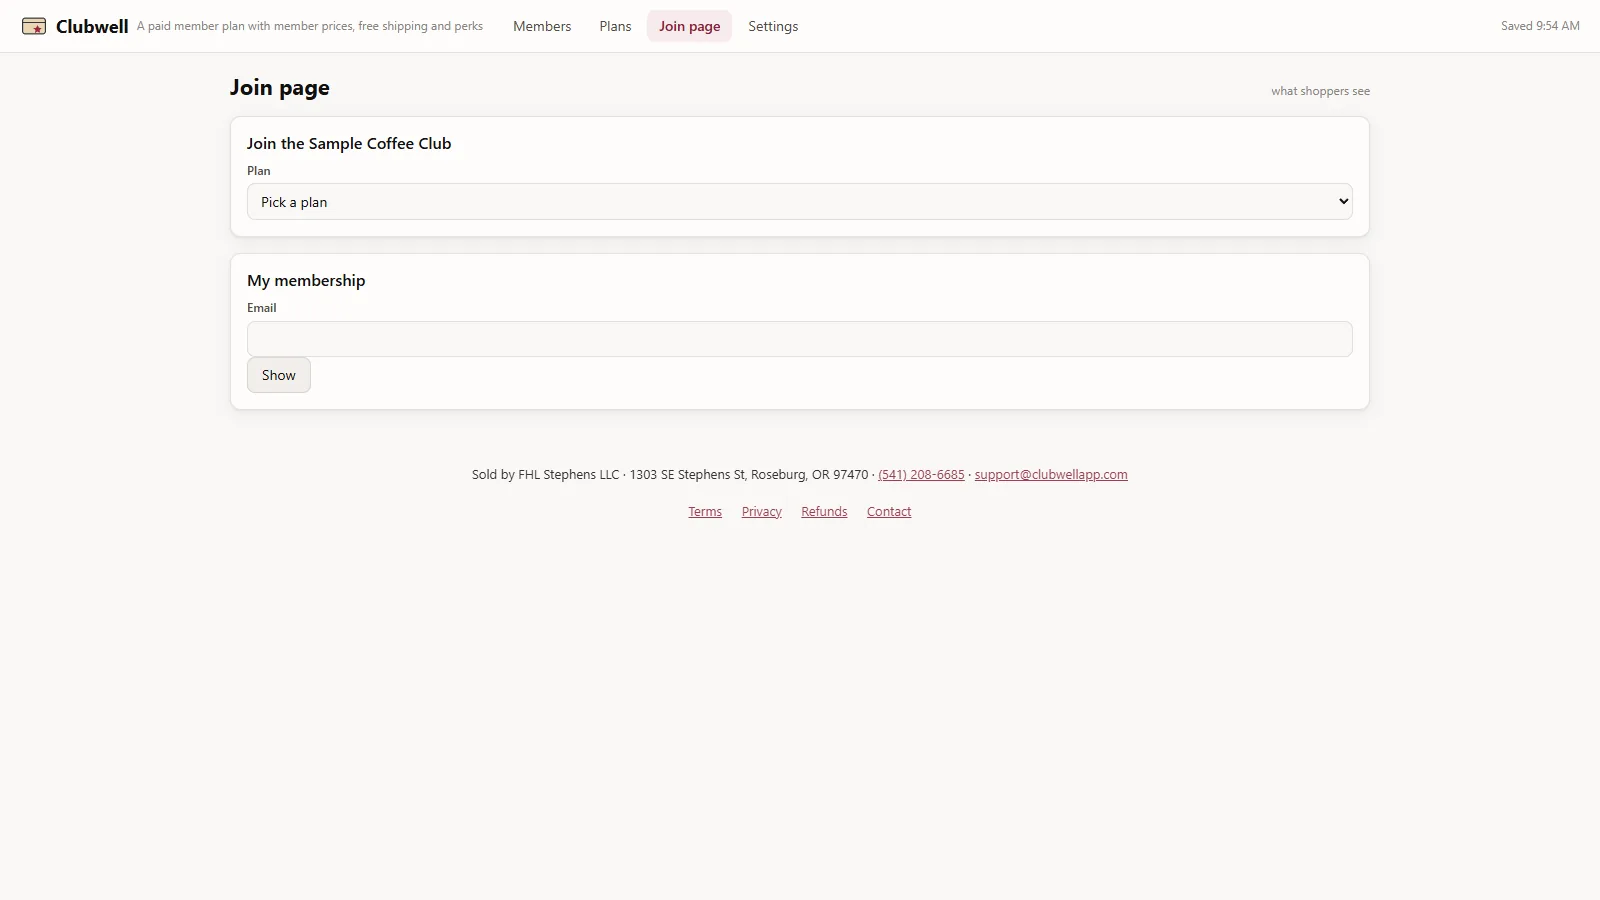Call the (541) 208-6685 phone link
The image size is (1600, 900).
921,475
